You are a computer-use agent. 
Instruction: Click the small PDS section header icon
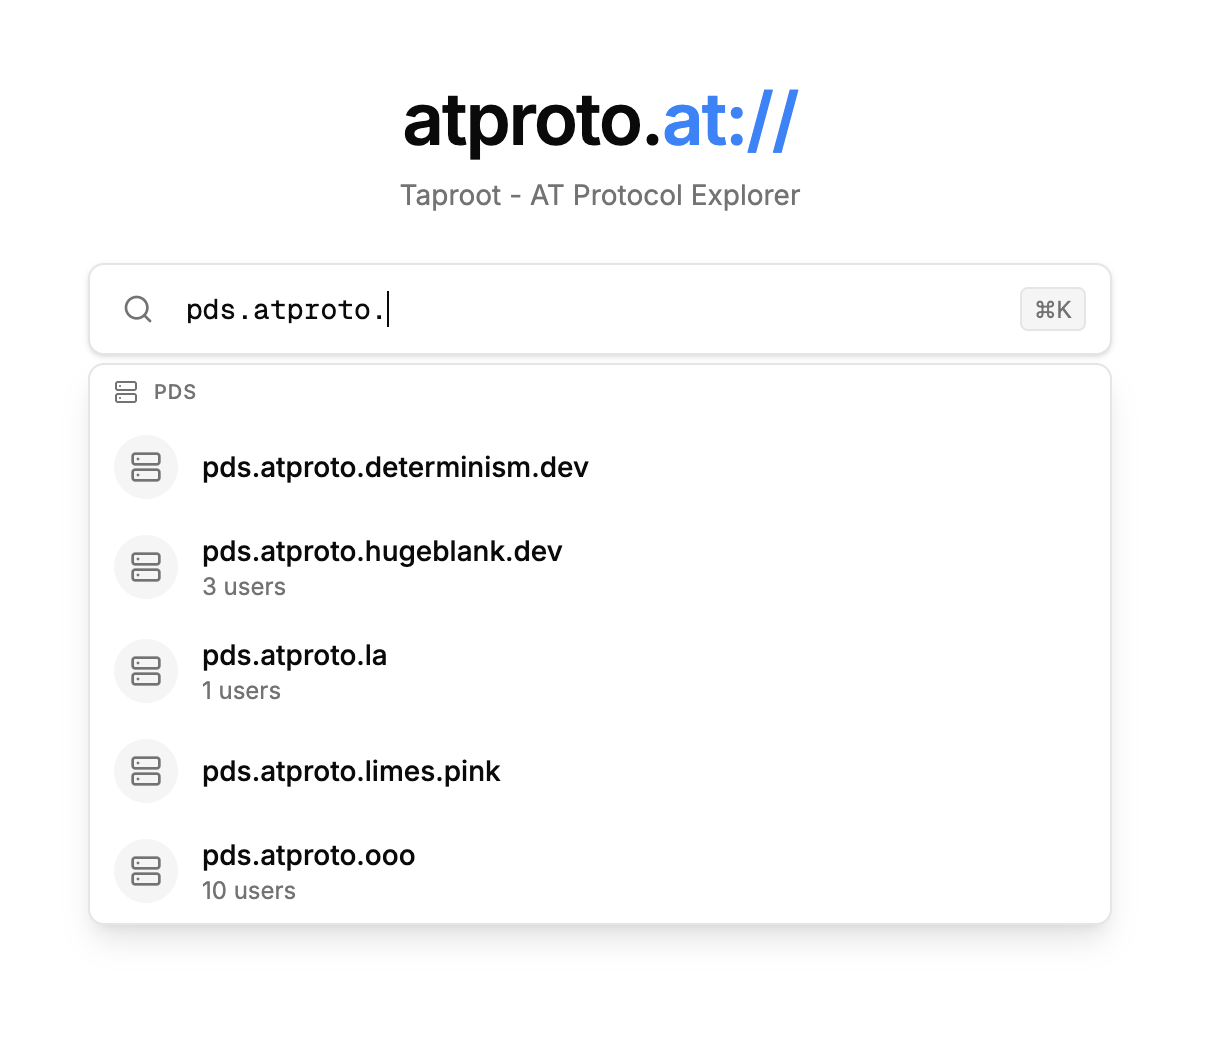click(x=126, y=392)
